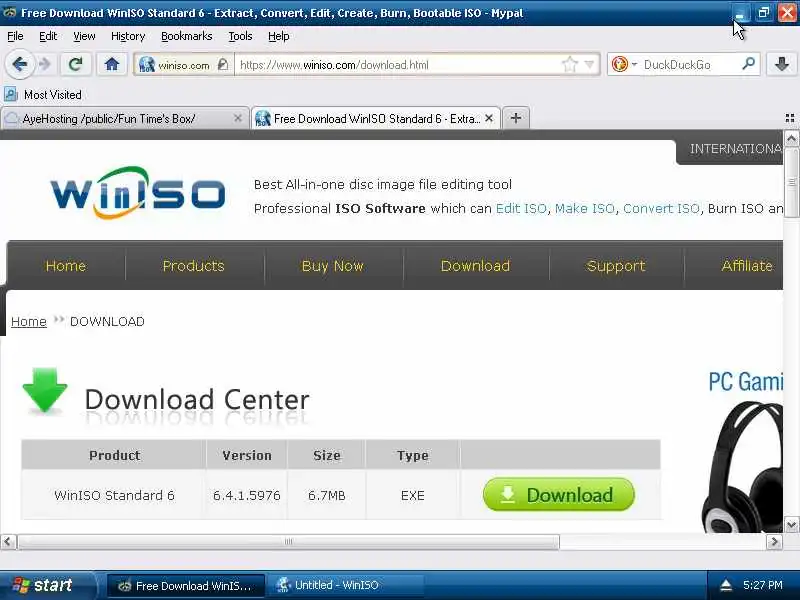This screenshot has height=600, width=800.
Task: Click the WinISO Standard 6 product cell
Action: point(114,495)
